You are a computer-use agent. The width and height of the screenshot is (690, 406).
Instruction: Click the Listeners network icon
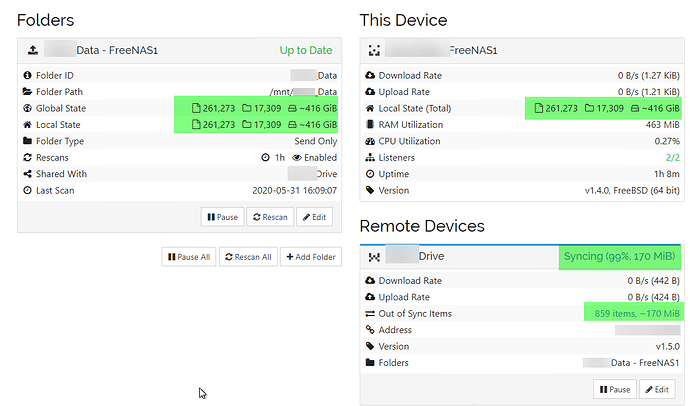(370, 157)
